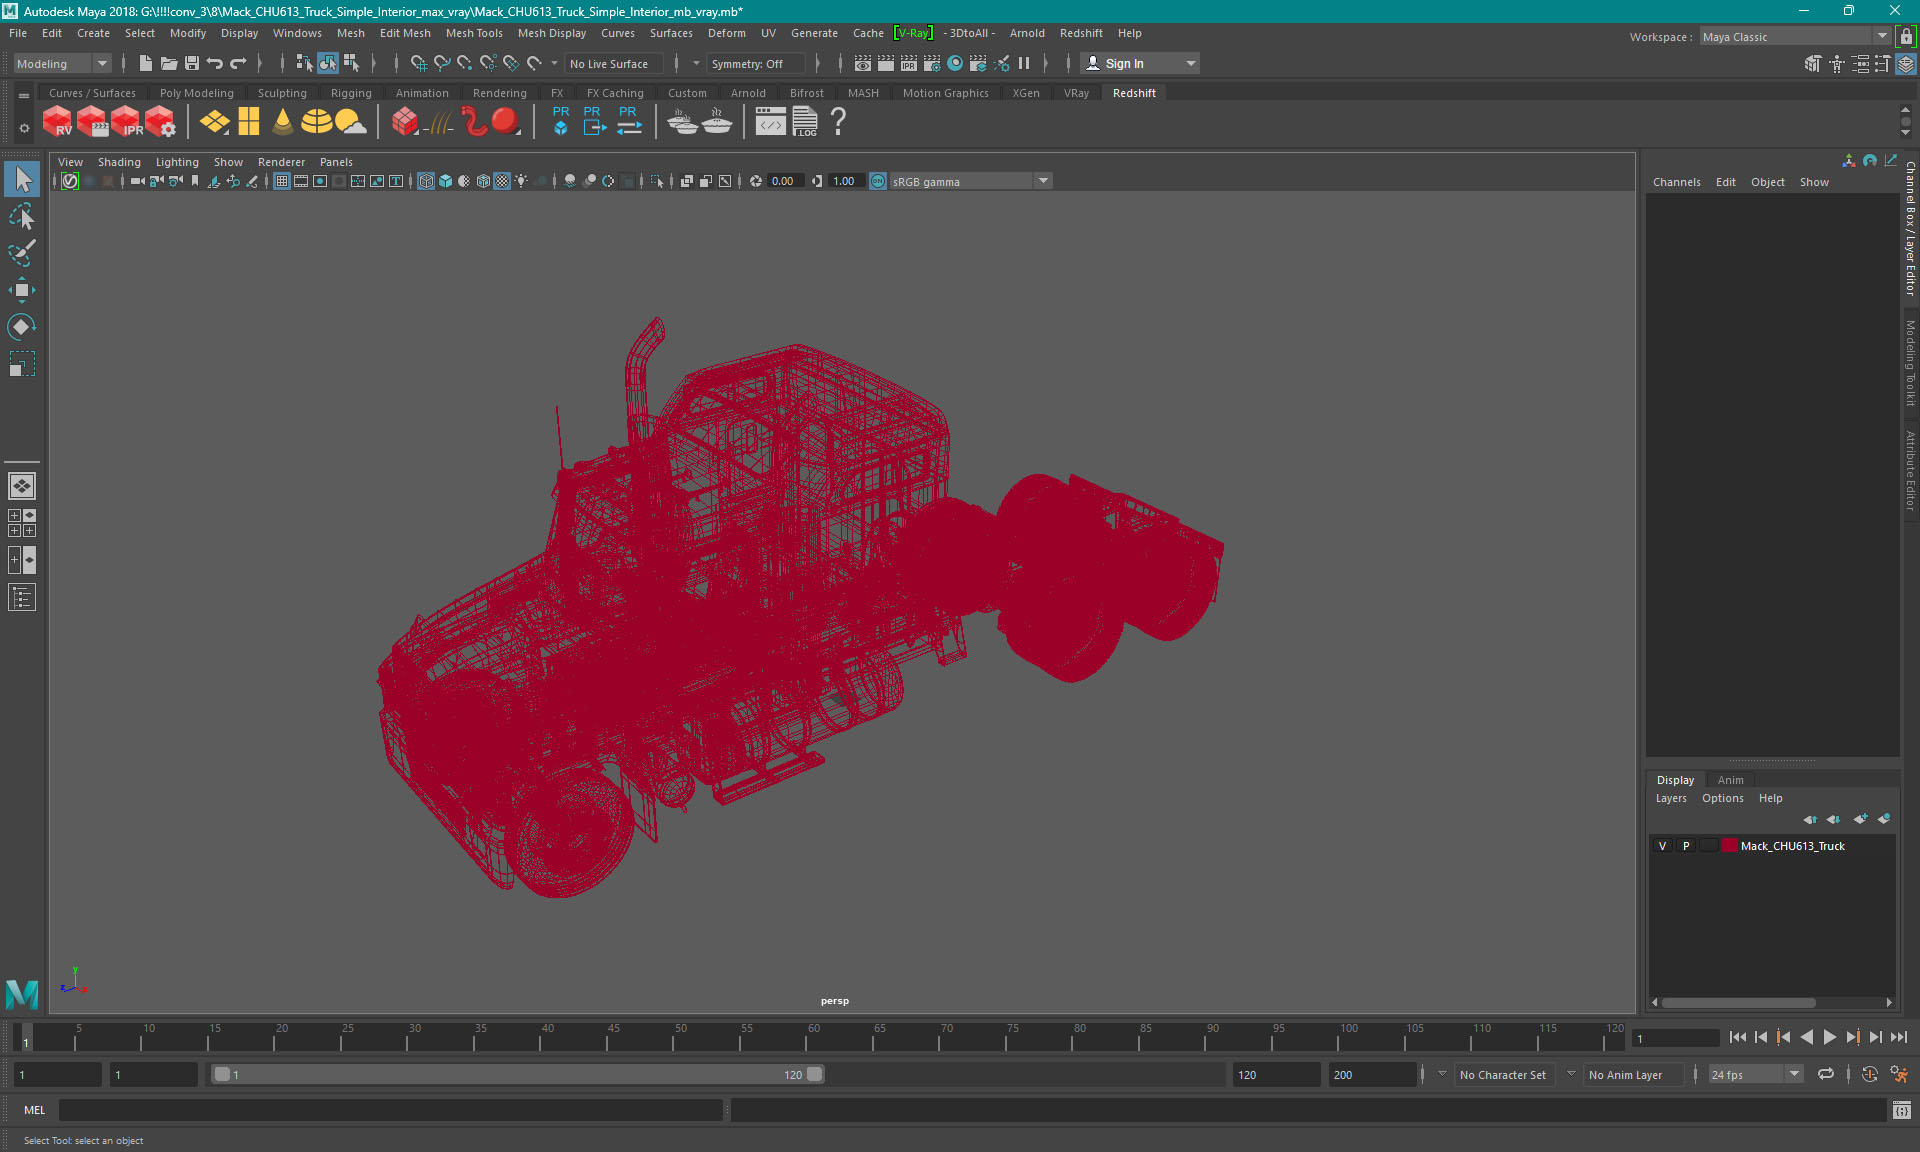
Task: Click the Redshift RV render view icon
Action: click(x=57, y=122)
